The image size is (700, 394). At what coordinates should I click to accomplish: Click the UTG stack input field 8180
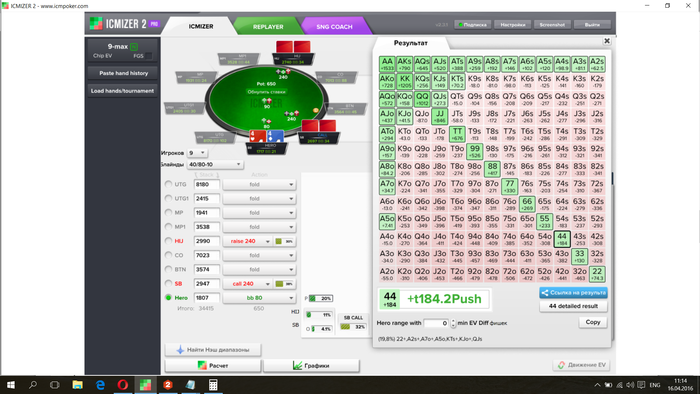(x=207, y=184)
